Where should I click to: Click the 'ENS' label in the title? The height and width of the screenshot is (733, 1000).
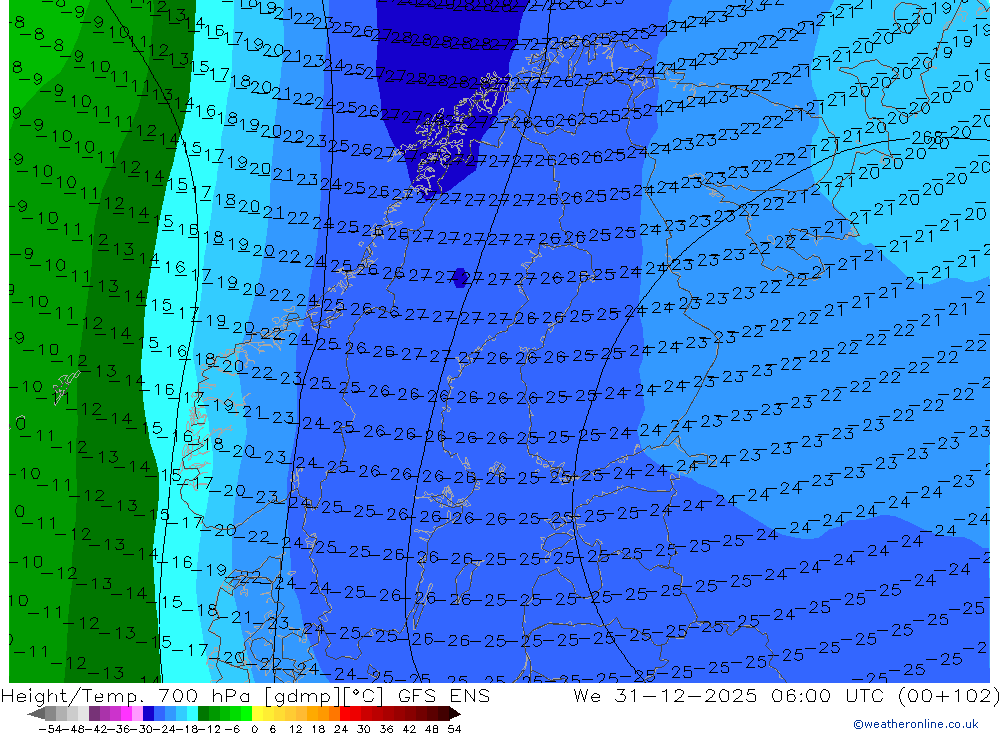[x=469, y=695]
